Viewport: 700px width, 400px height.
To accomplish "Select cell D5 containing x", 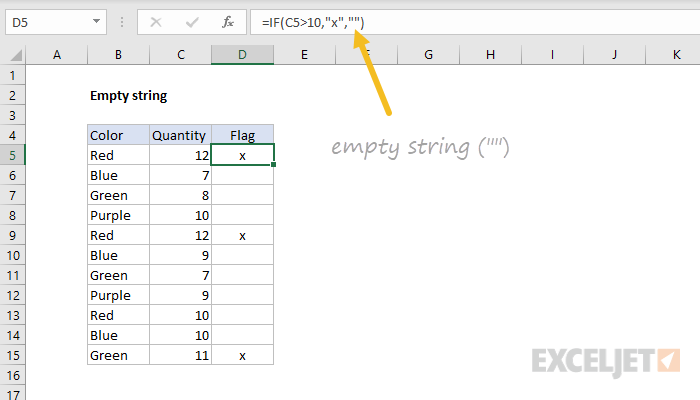I will tap(242, 155).
